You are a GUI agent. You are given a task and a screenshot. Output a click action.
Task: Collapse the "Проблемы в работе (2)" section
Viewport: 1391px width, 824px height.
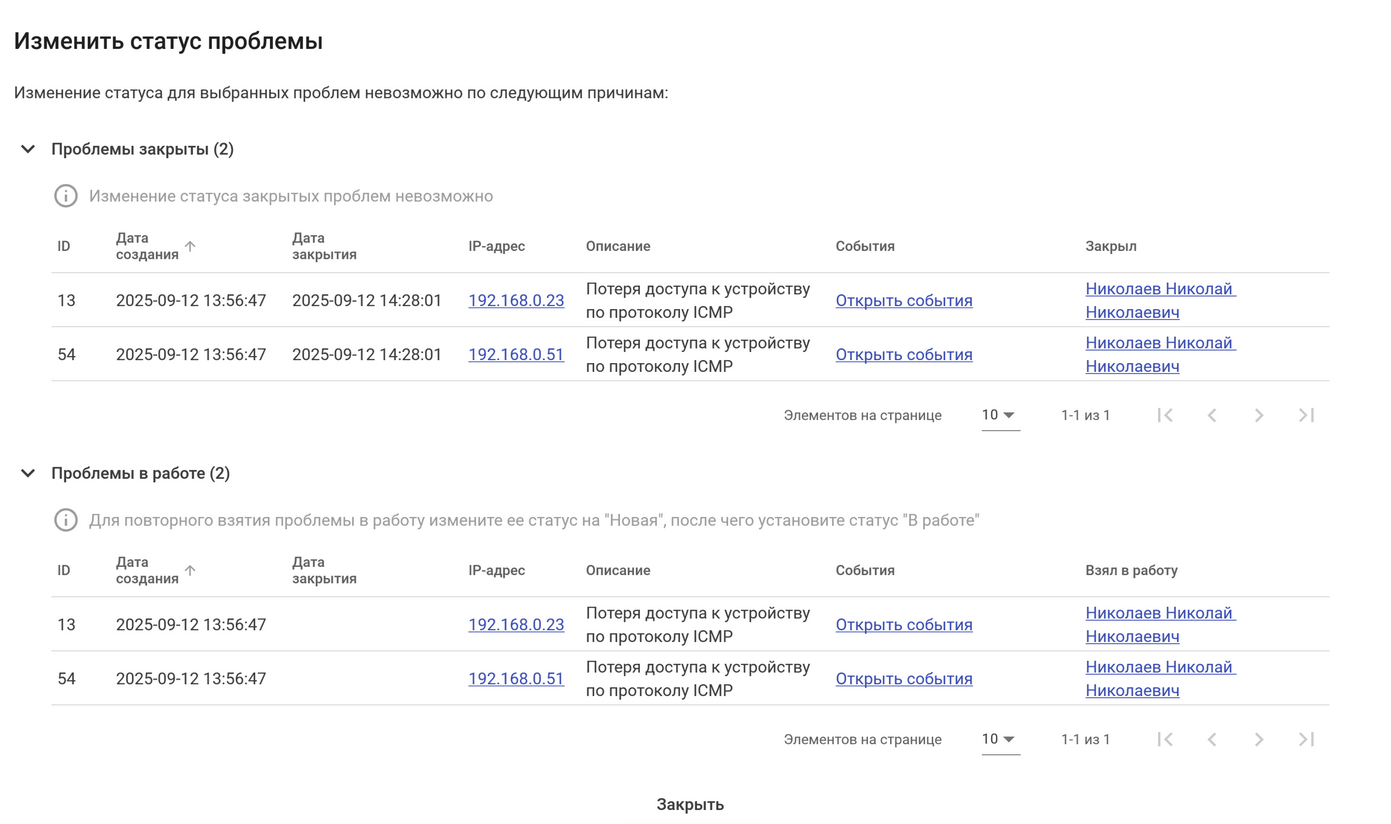pyautogui.click(x=28, y=473)
